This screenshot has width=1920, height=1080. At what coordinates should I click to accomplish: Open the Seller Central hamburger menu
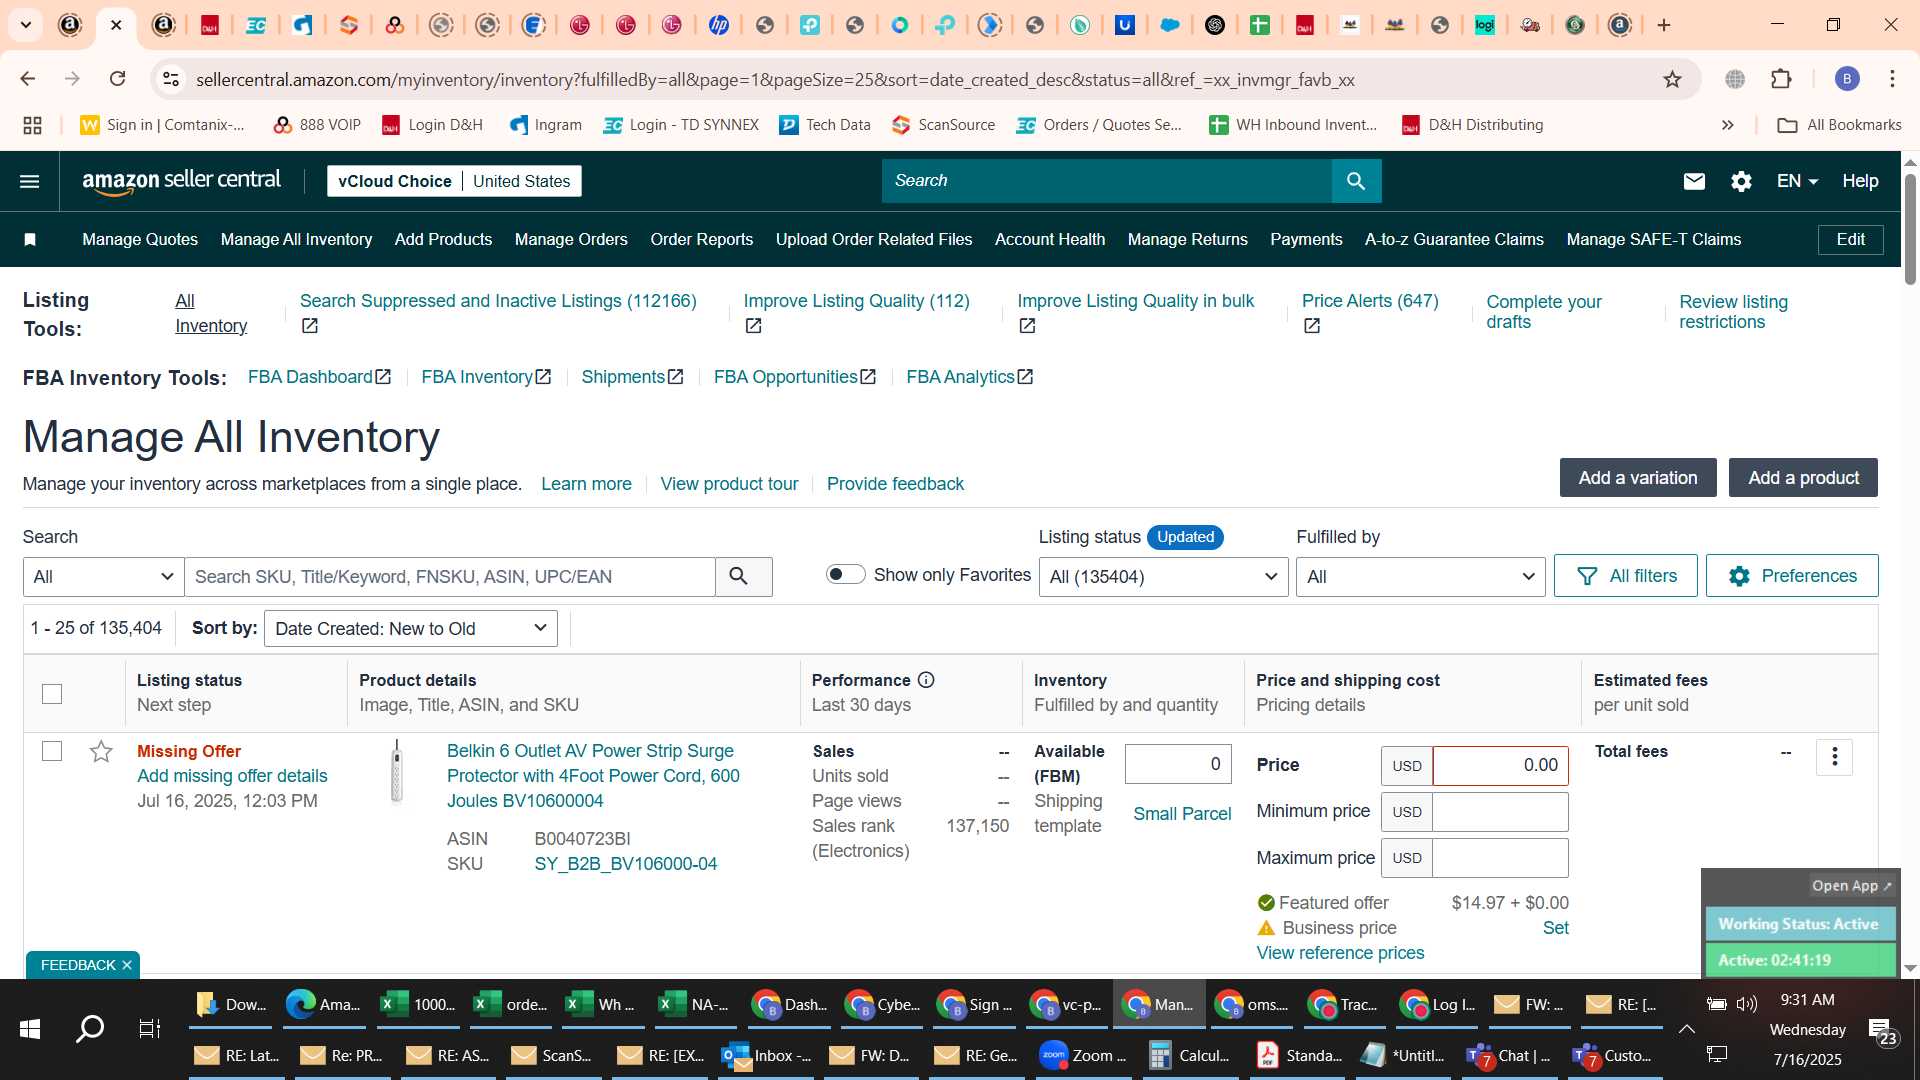[30, 181]
